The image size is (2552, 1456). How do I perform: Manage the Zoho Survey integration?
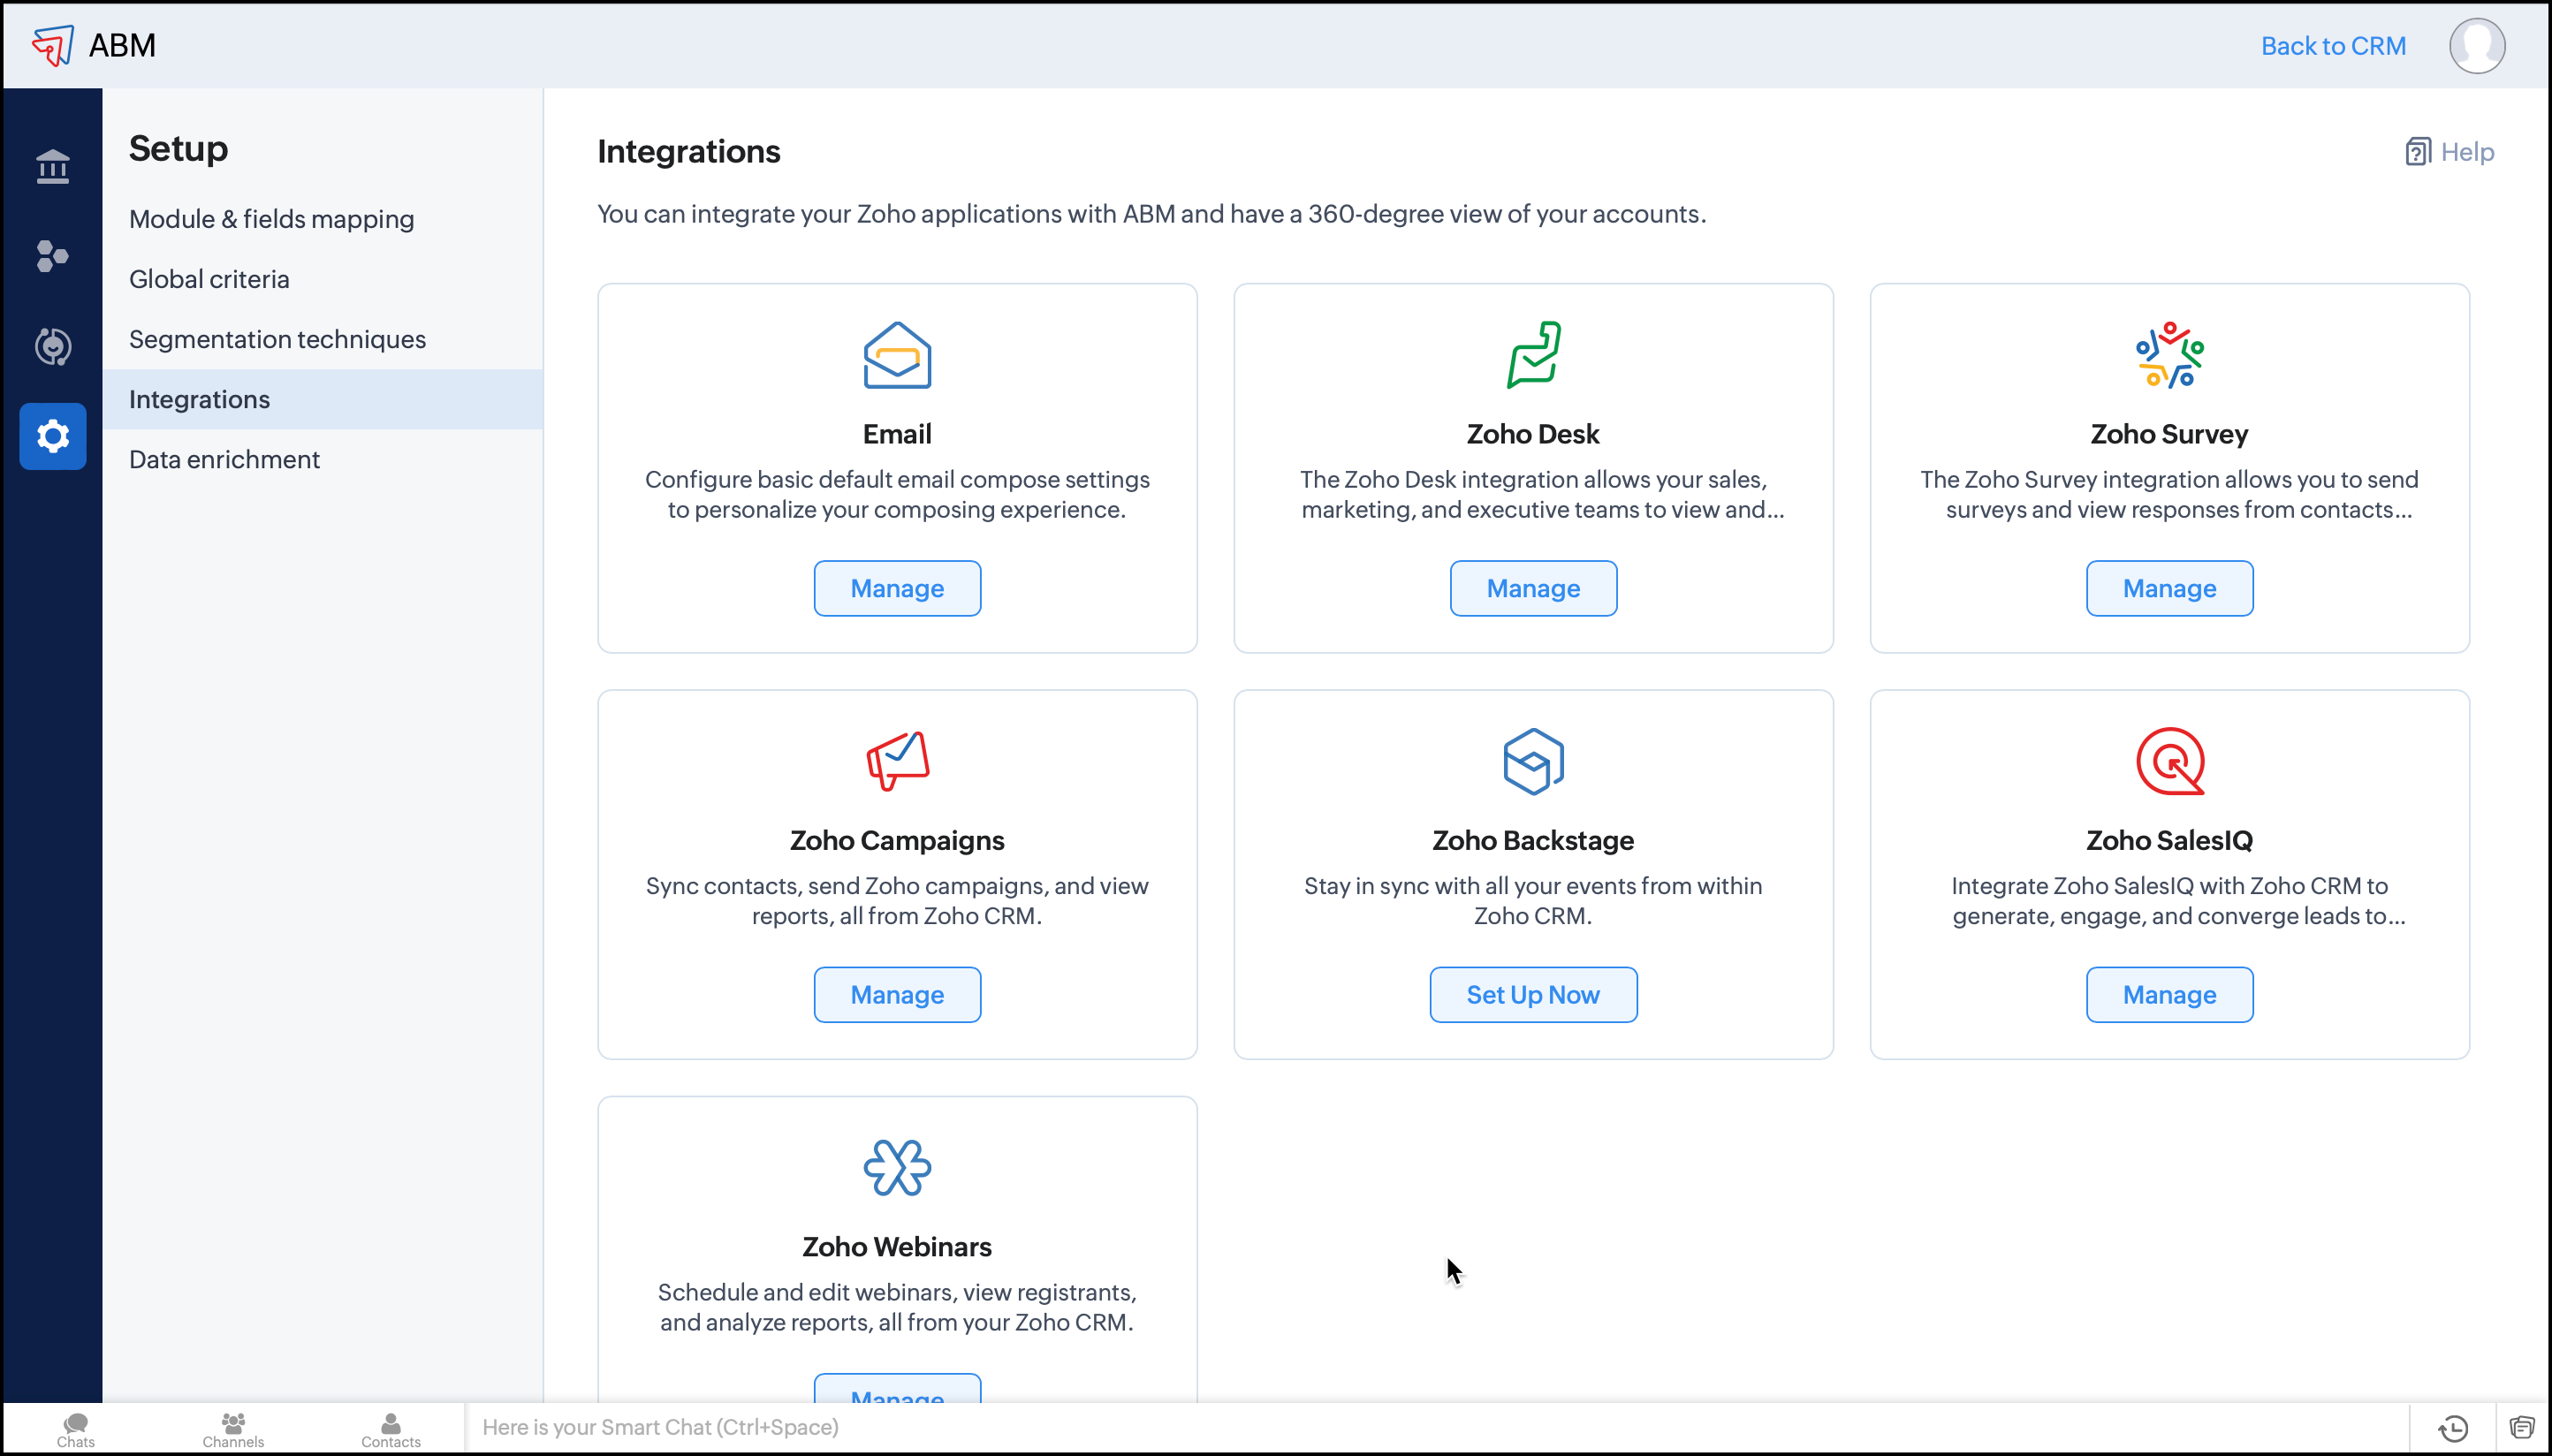coord(2168,588)
